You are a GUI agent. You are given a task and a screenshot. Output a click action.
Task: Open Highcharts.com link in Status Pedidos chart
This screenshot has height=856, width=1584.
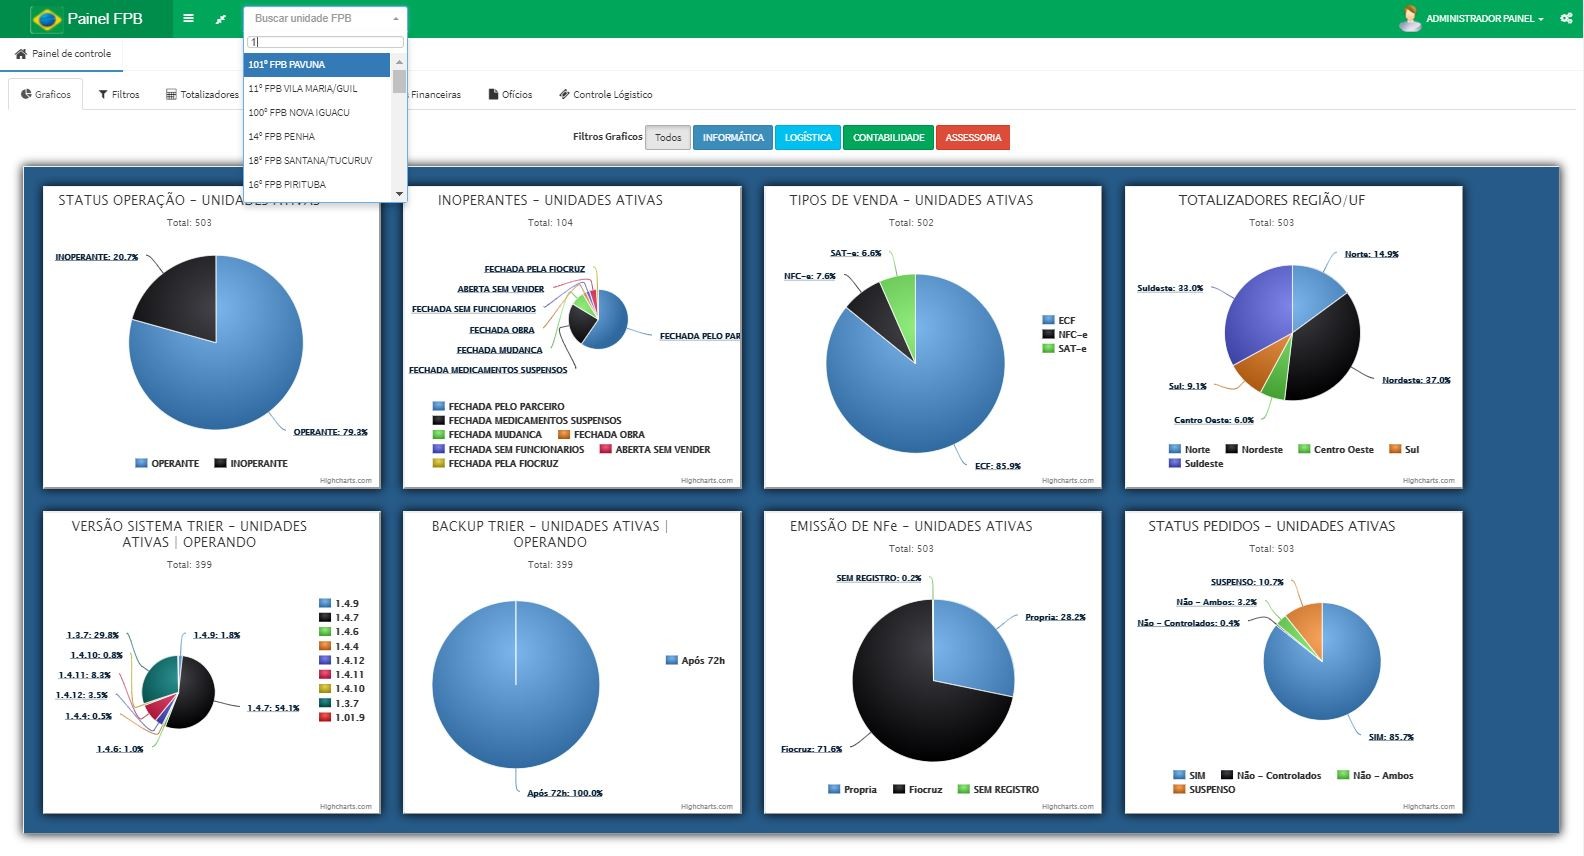coord(1428,807)
